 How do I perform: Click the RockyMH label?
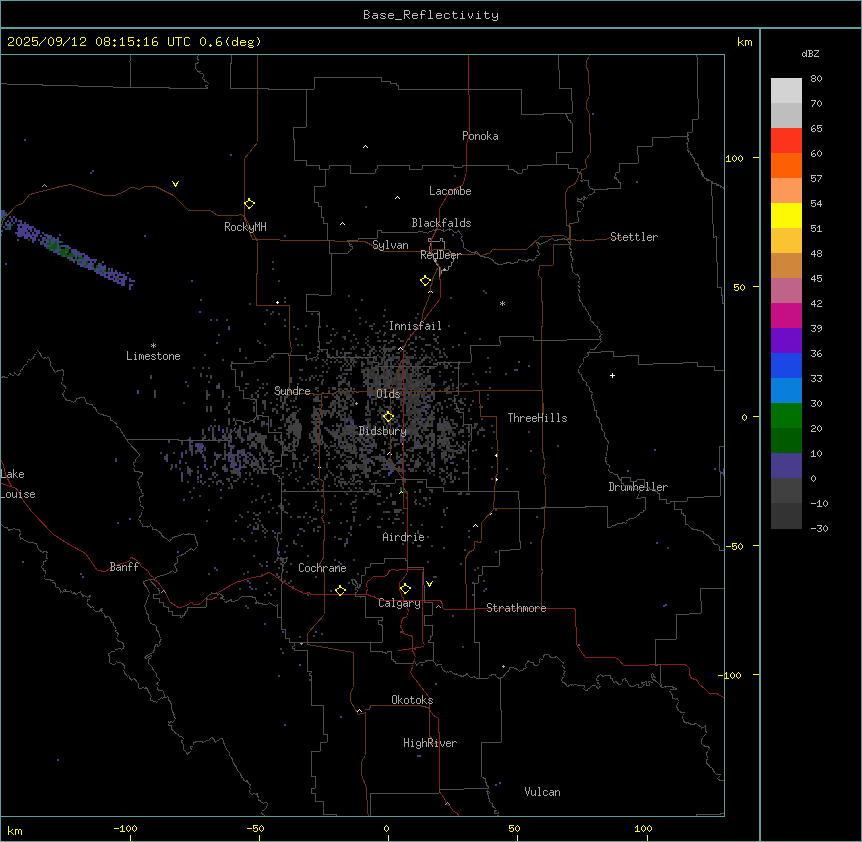pos(245,227)
